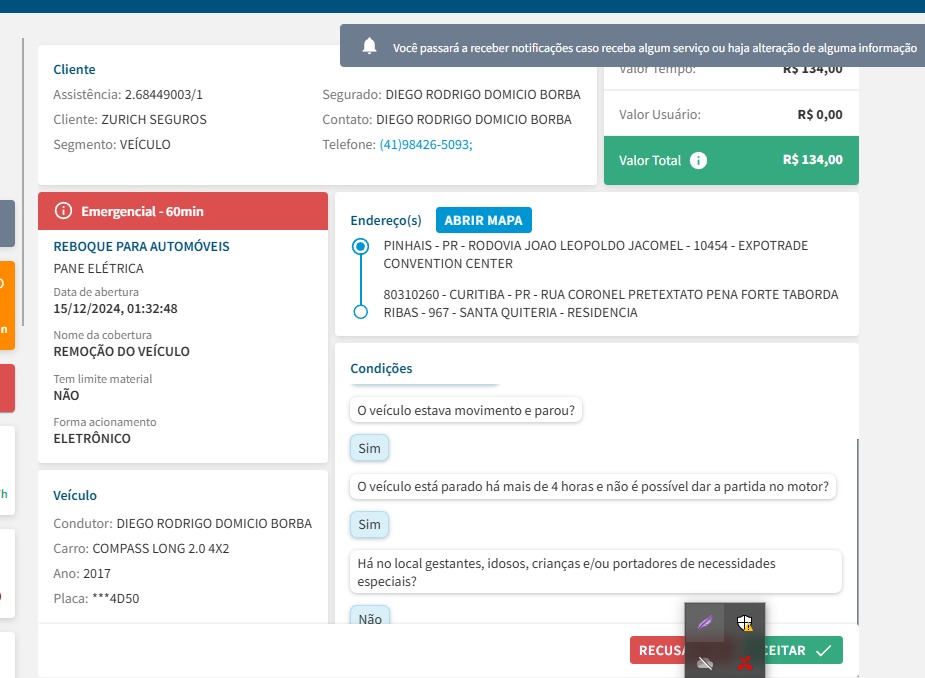Click Forma acionamento value ELETRÔNICO
The width and height of the screenshot is (925, 678).
(92, 438)
